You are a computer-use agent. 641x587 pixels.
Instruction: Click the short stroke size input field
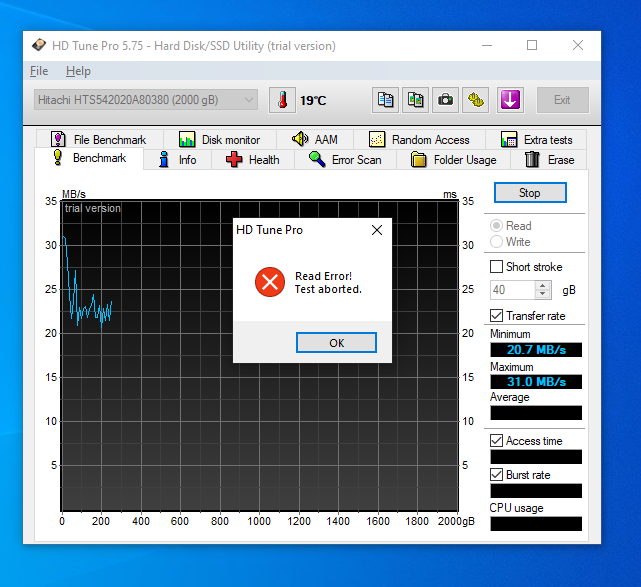tap(511, 289)
